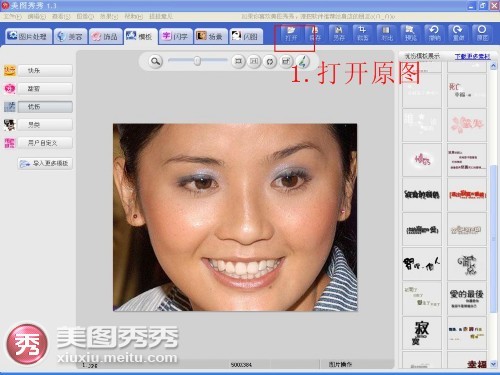Click the 打开 (Open) toolbar icon
Viewport: 500px width, 375px height.
[x=291, y=34]
